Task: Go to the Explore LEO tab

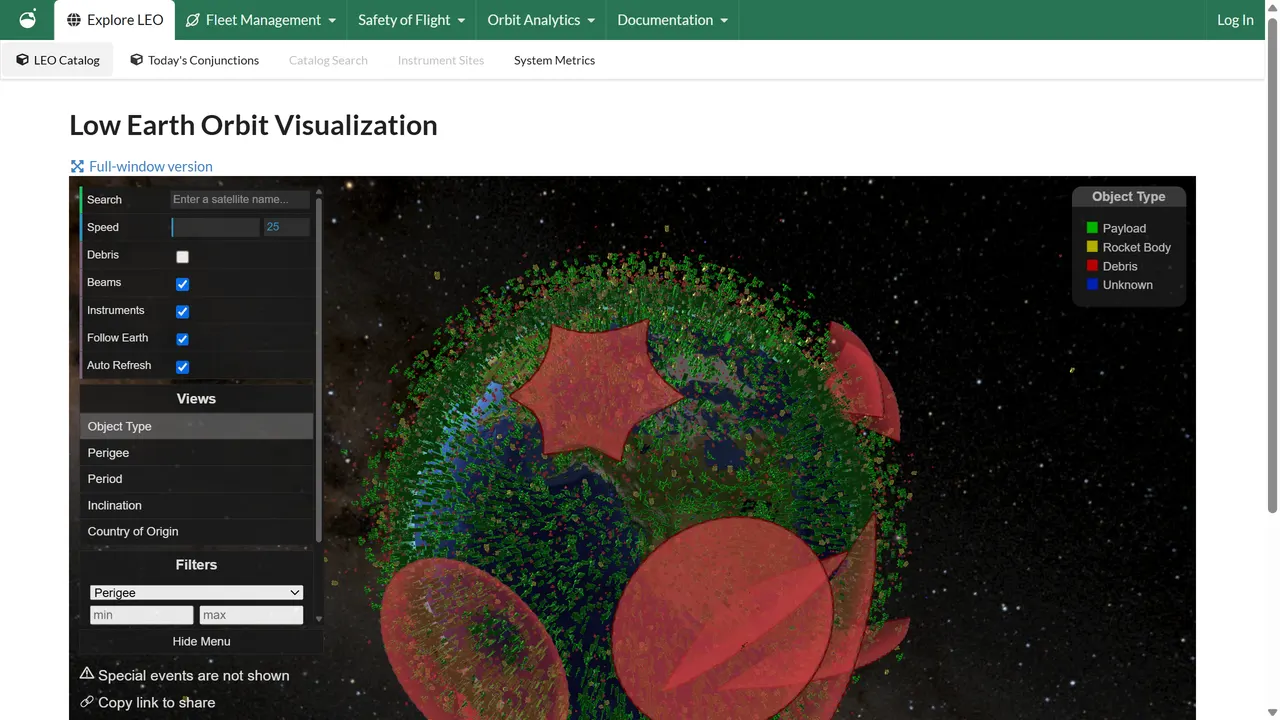Action: click(x=115, y=20)
